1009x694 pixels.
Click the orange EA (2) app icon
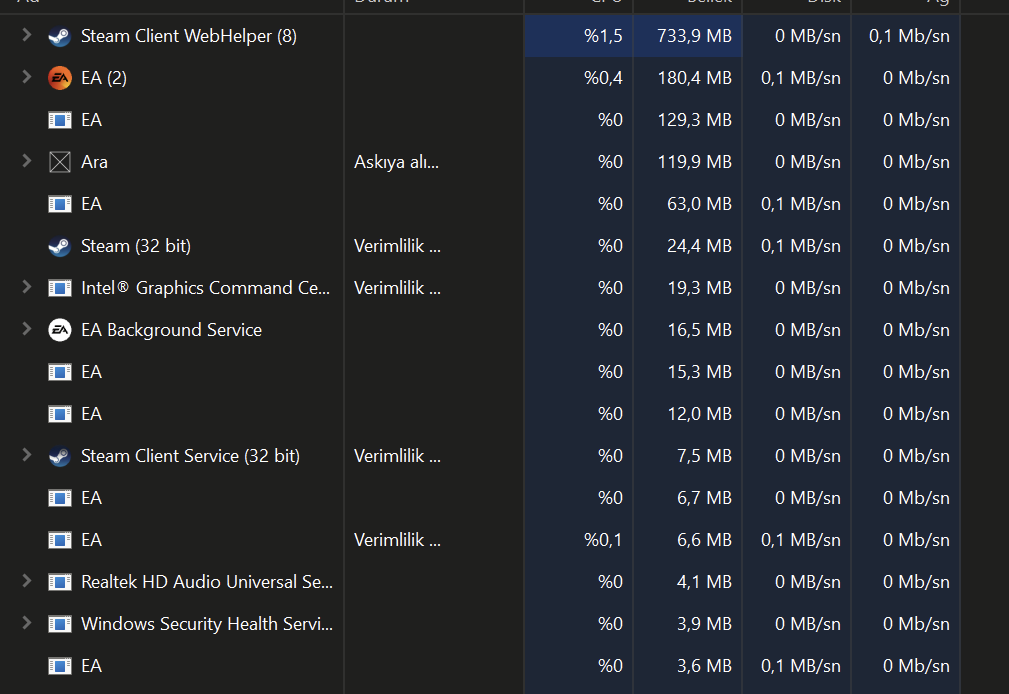click(59, 78)
